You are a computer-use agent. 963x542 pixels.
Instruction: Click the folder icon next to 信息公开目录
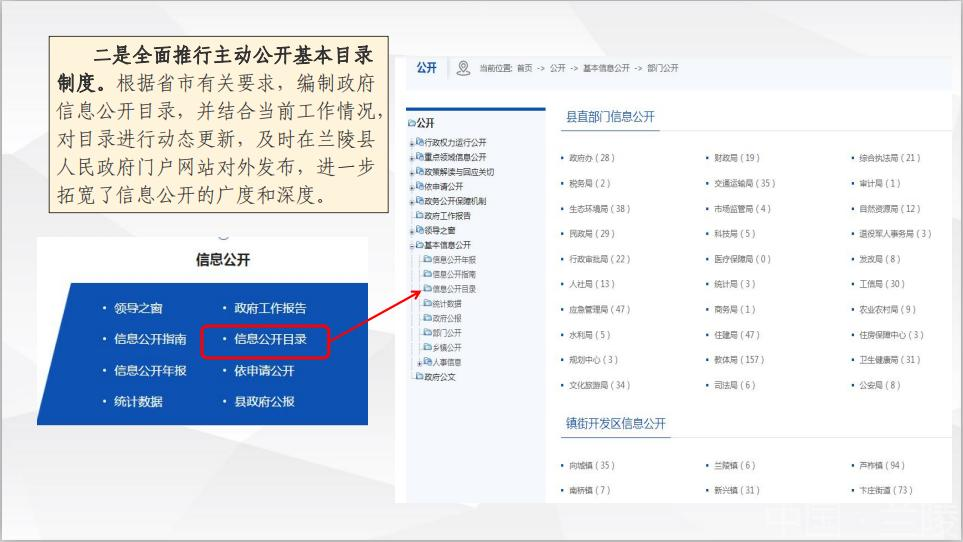pyautogui.click(x=428, y=288)
